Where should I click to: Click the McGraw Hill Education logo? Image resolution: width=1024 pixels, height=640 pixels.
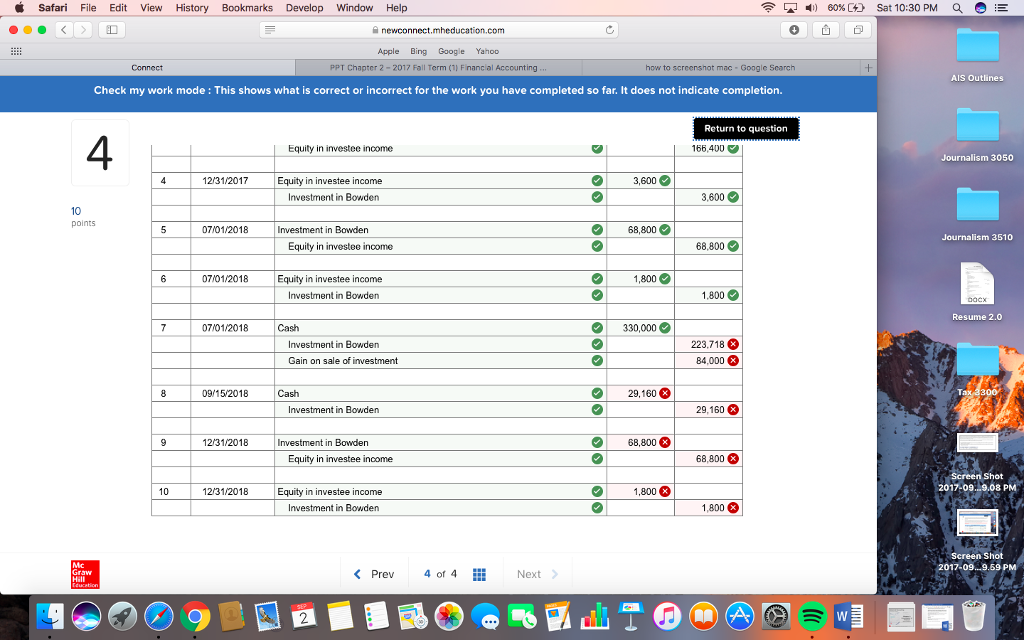coord(85,575)
